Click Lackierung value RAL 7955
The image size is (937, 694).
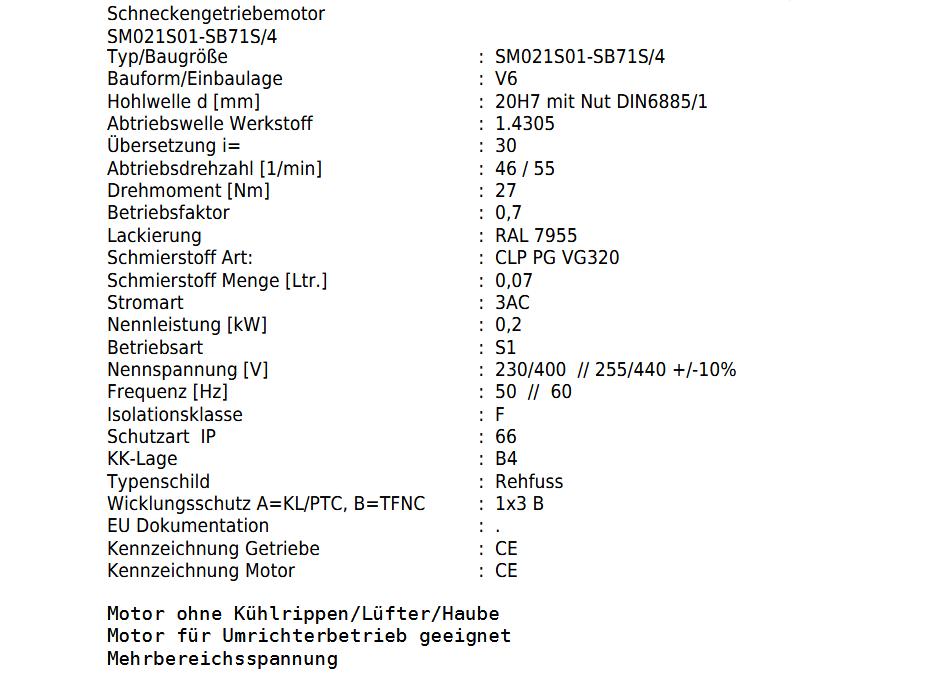tap(536, 236)
